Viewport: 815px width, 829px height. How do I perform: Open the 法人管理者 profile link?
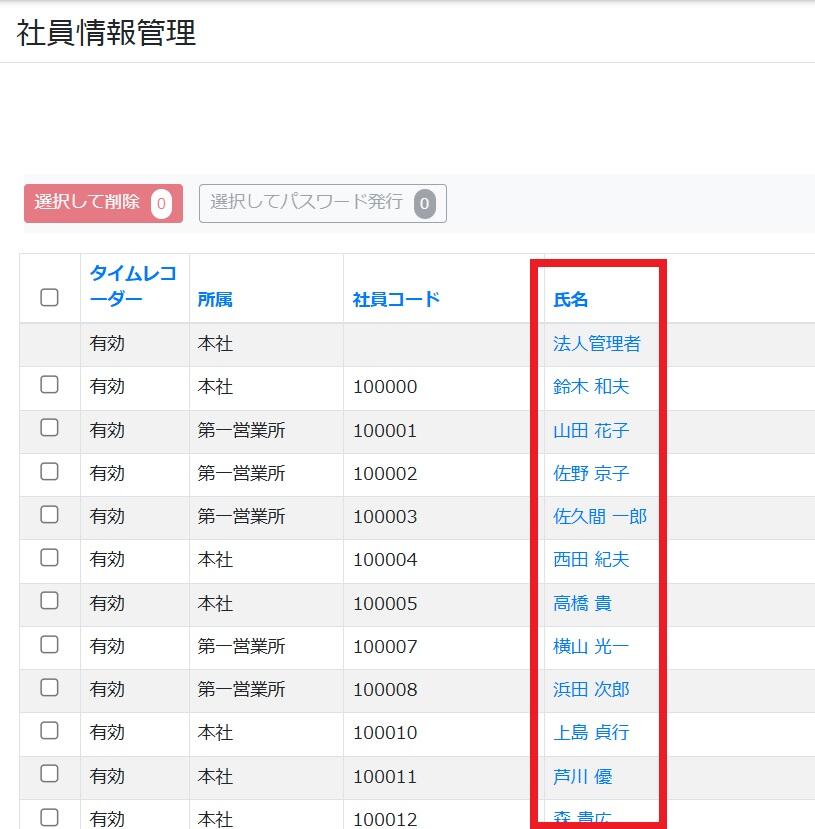[x=596, y=343]
